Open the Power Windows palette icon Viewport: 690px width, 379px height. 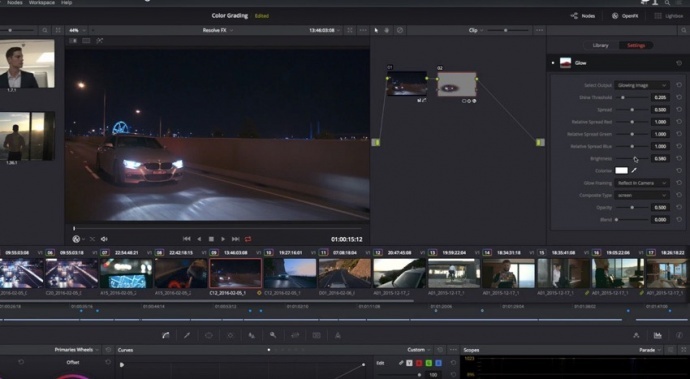(209, 335)
